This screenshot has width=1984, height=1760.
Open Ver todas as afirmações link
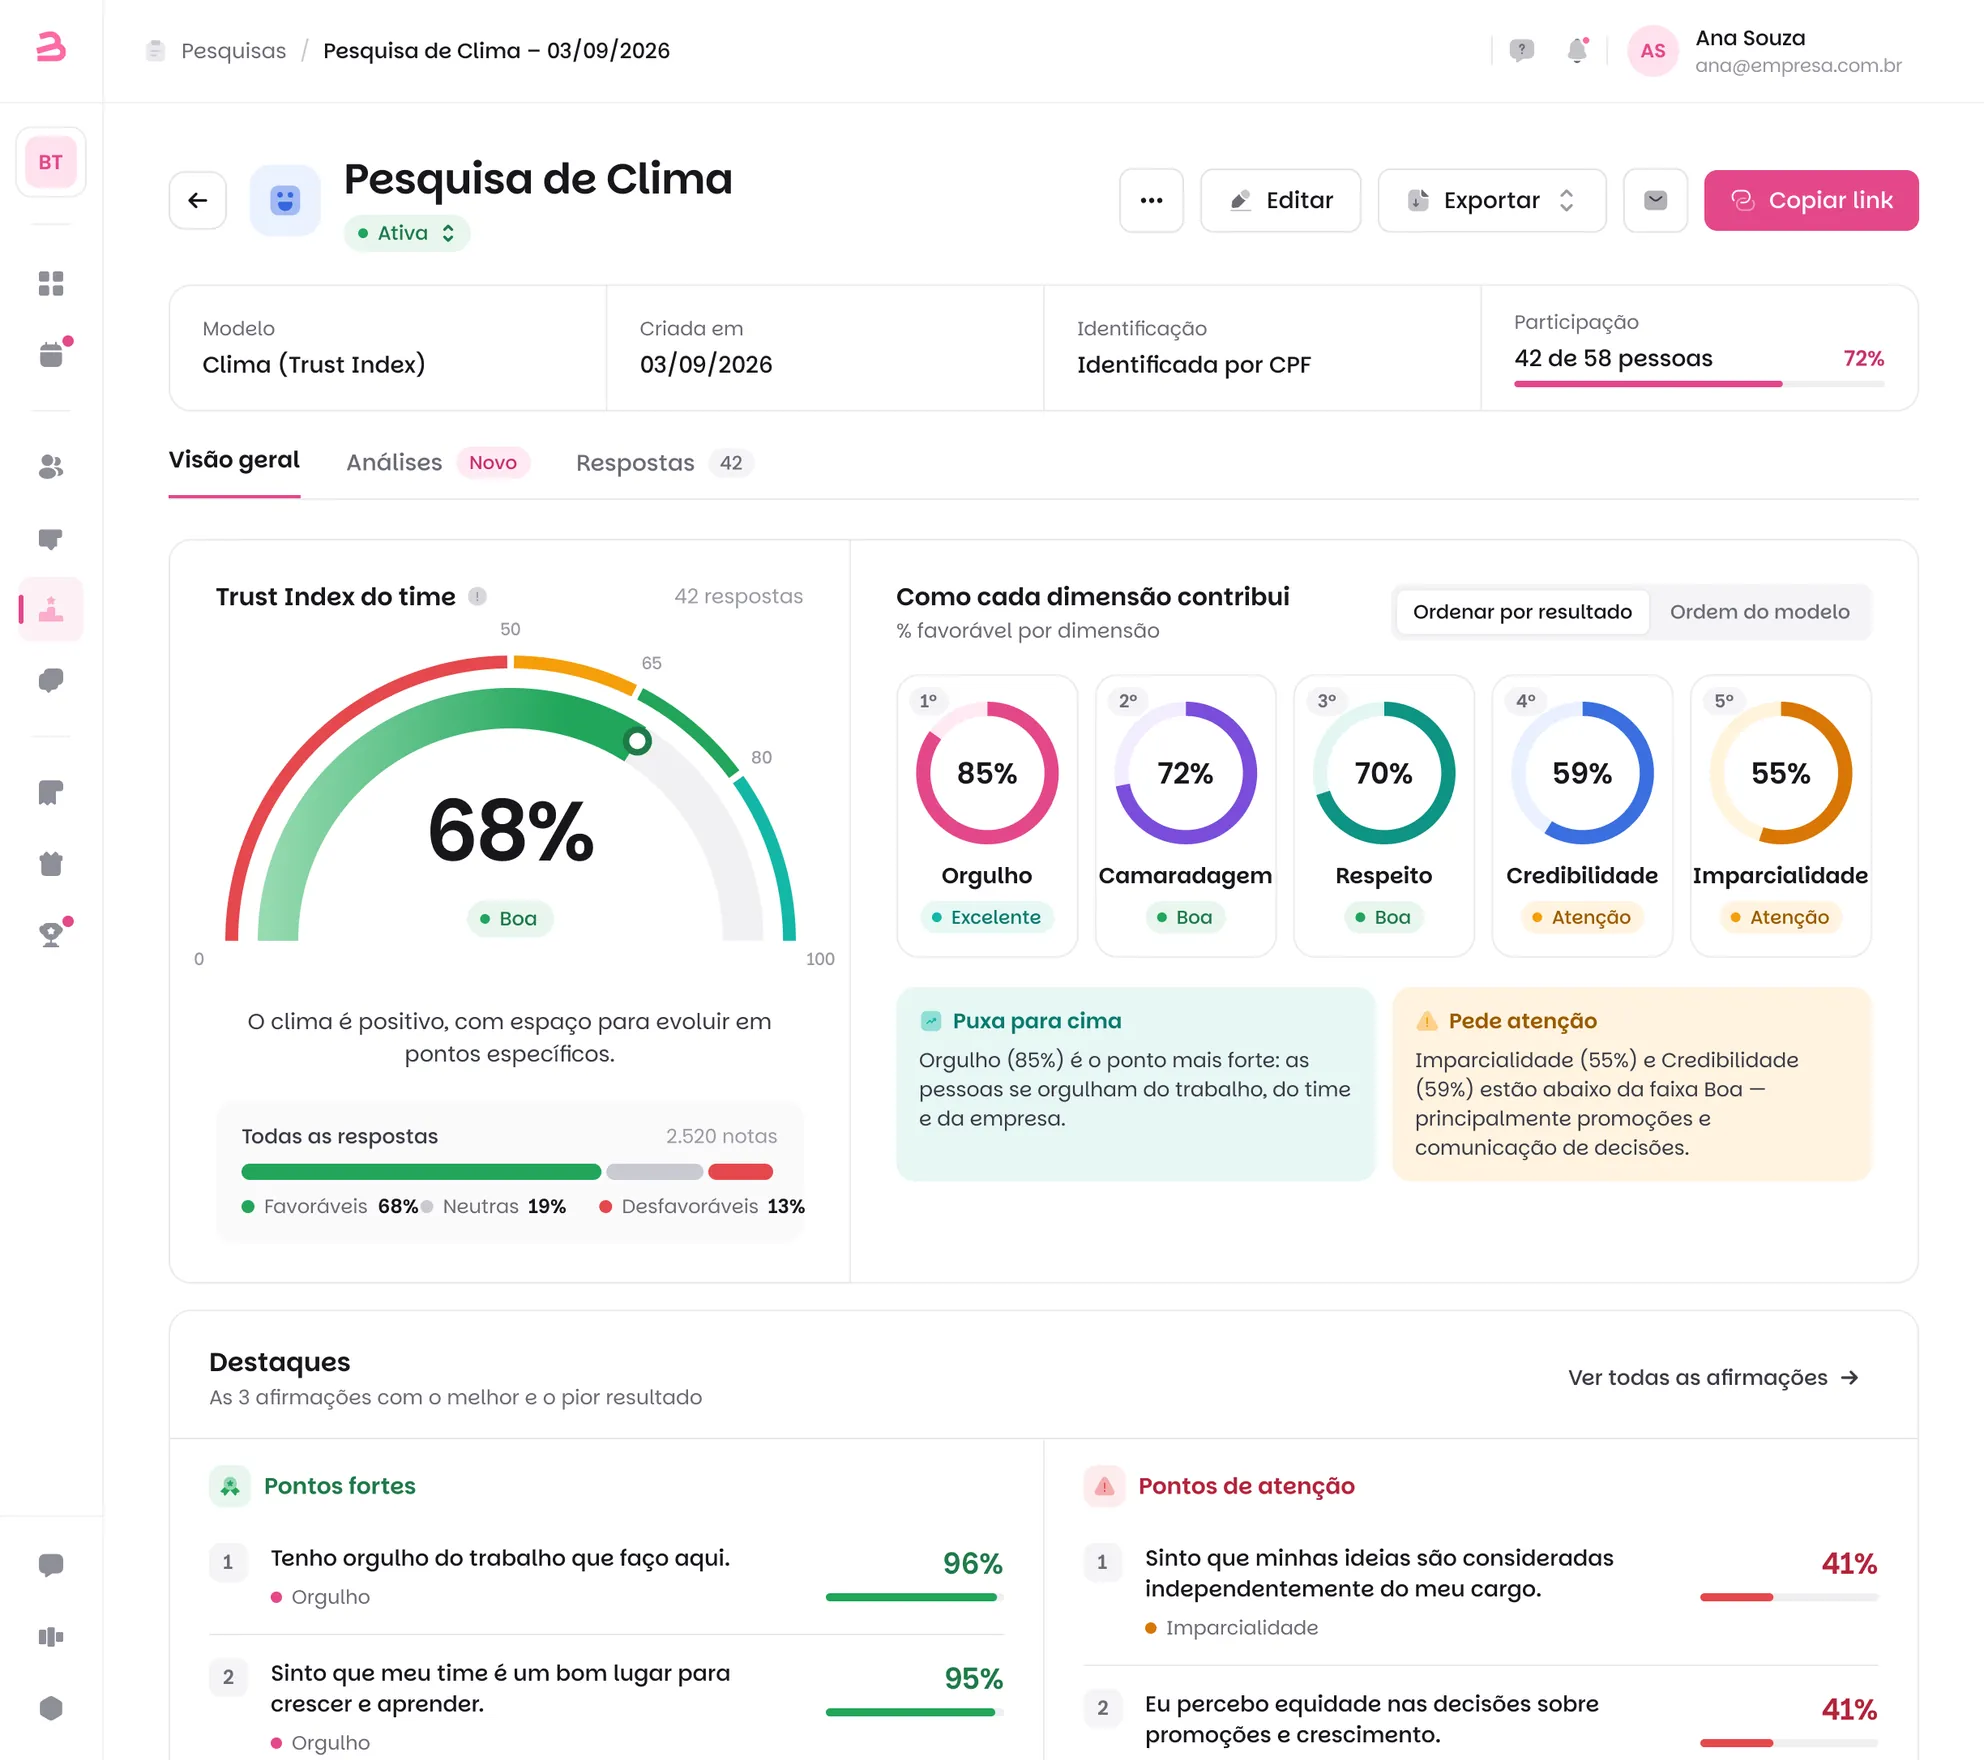coord(1713,1378)
